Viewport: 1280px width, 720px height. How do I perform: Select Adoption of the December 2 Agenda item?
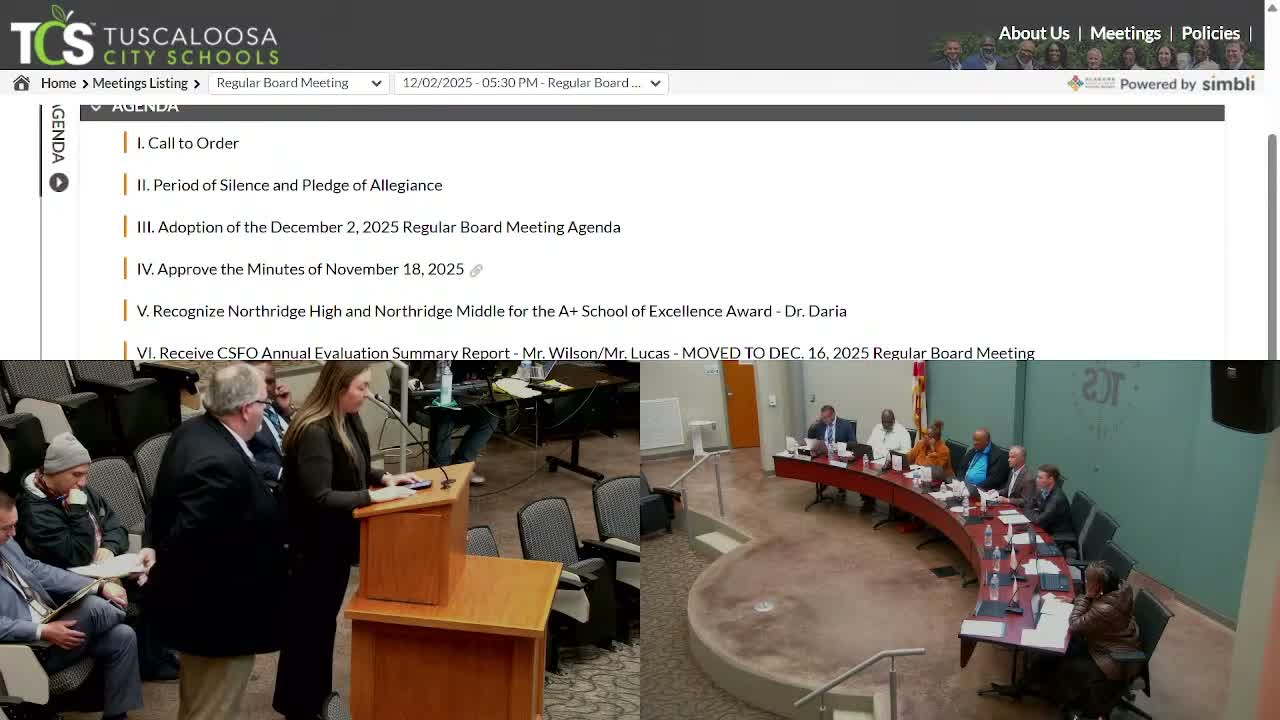click(x=378, y=227)
